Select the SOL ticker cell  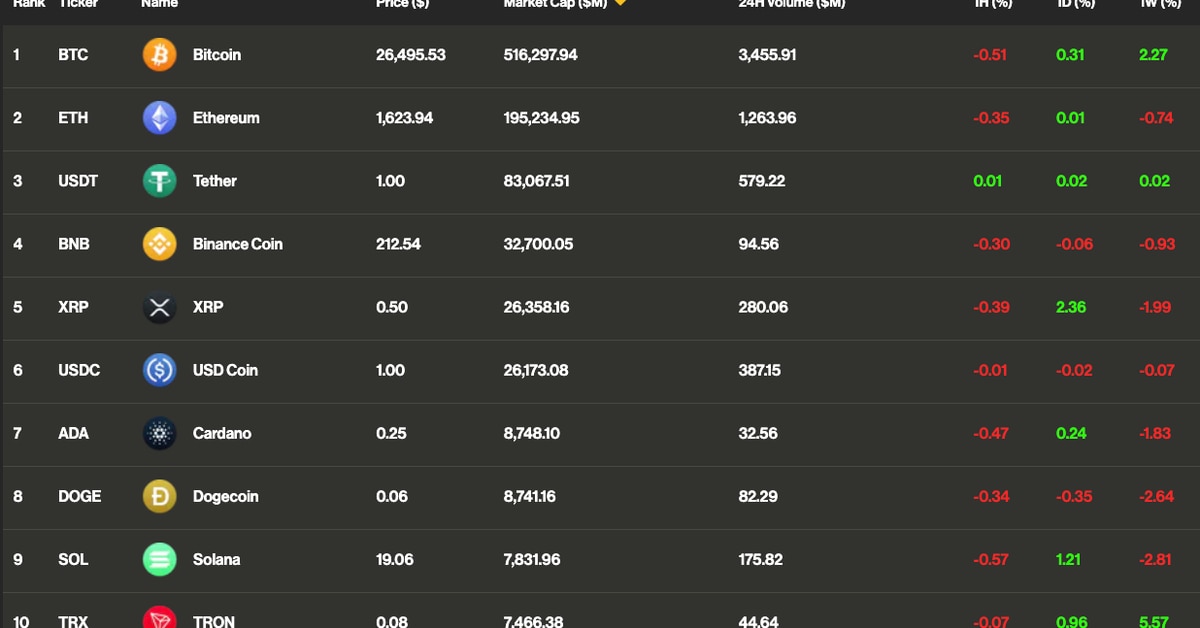click(73, 559)
